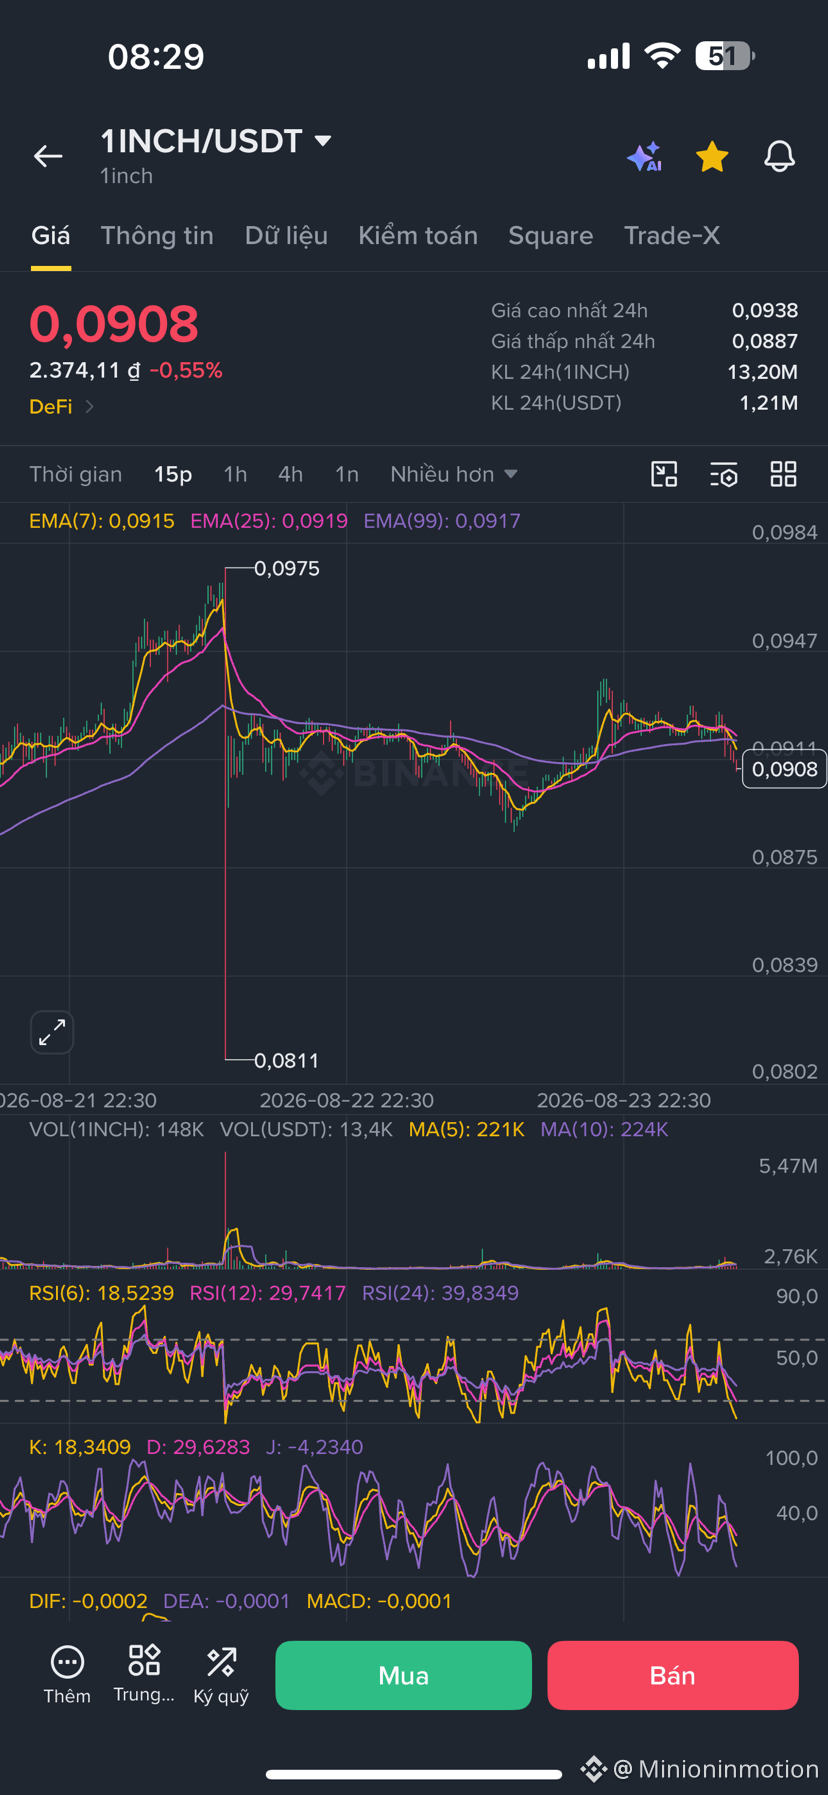Tap the current price label 0,0908 on axis
828x1795 pixels.
coord(784,769)
